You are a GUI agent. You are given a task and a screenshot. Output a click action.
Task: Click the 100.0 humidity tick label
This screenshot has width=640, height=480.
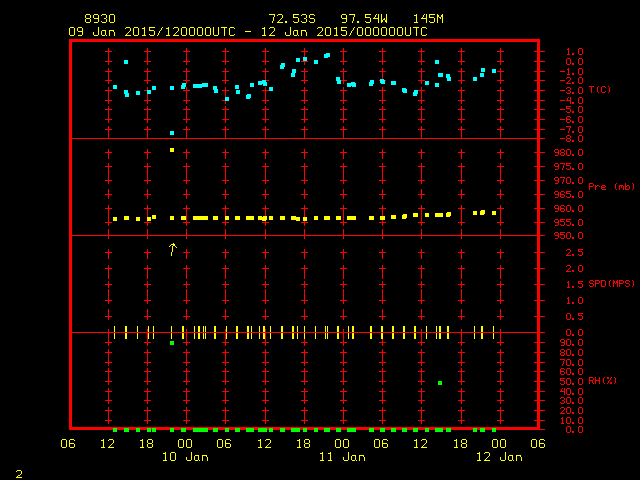(563, 333)
